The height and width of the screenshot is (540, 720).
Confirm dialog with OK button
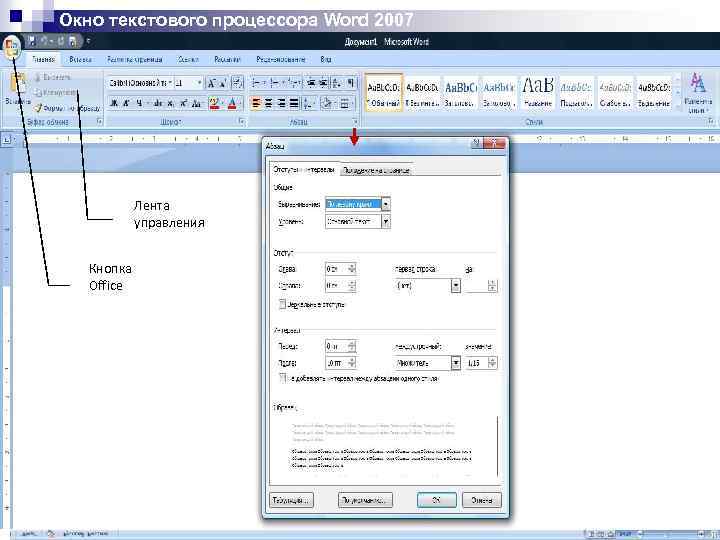point(437,500)
